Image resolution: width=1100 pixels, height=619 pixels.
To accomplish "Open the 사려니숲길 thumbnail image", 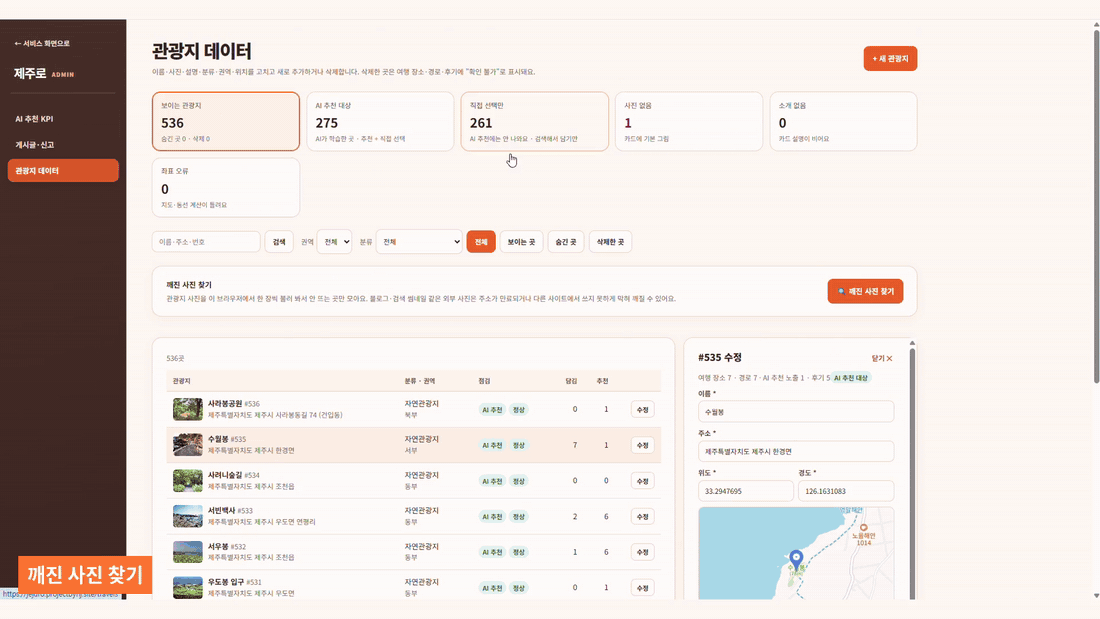I will click(x=187, y=481).
